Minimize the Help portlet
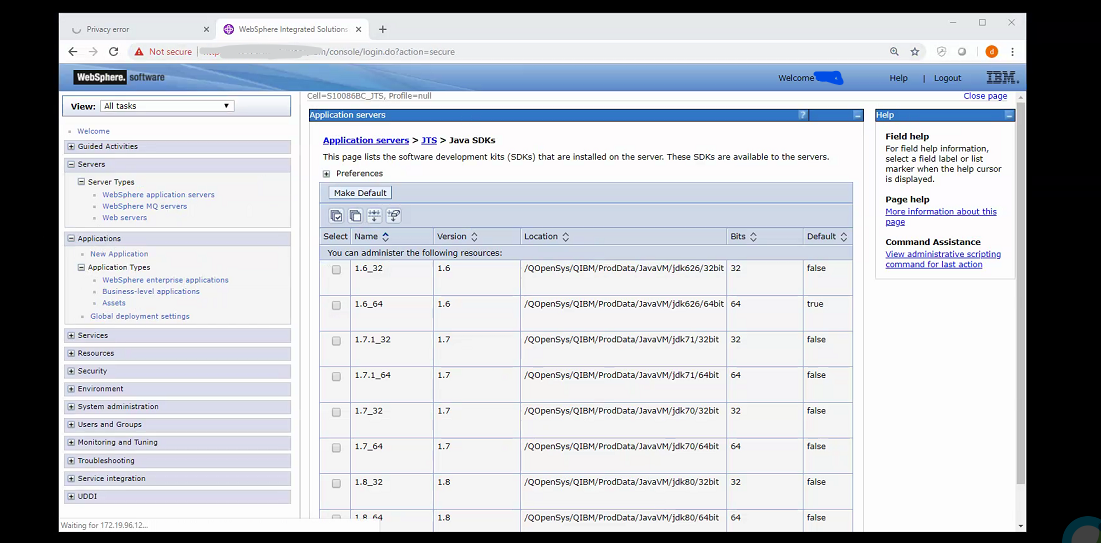This screenshot has height=543, width=1101. (1009, 115)
